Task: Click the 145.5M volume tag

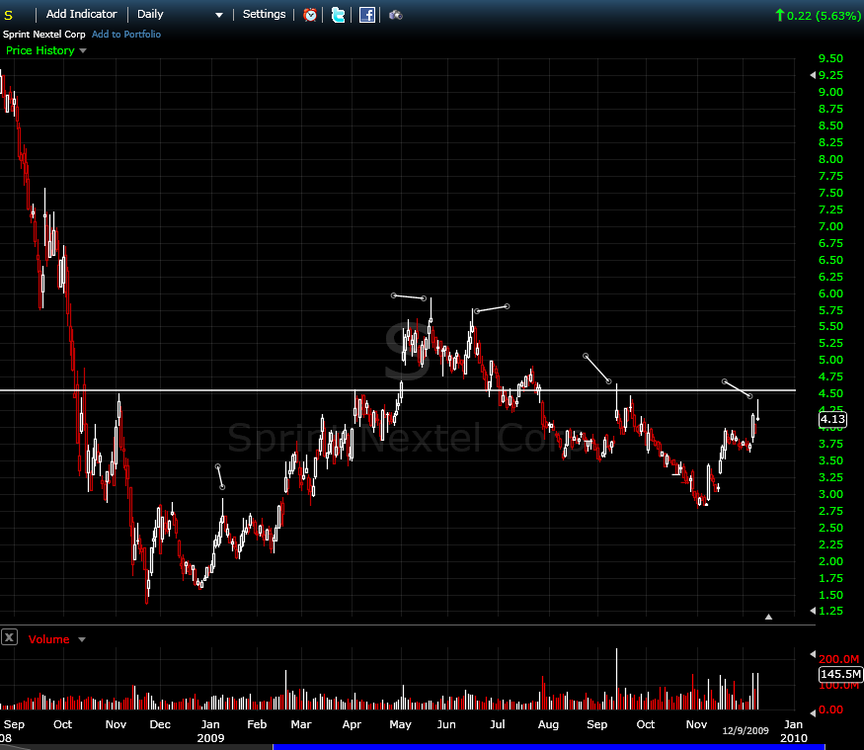Action: pyautogui.click(x=841, y=674)
